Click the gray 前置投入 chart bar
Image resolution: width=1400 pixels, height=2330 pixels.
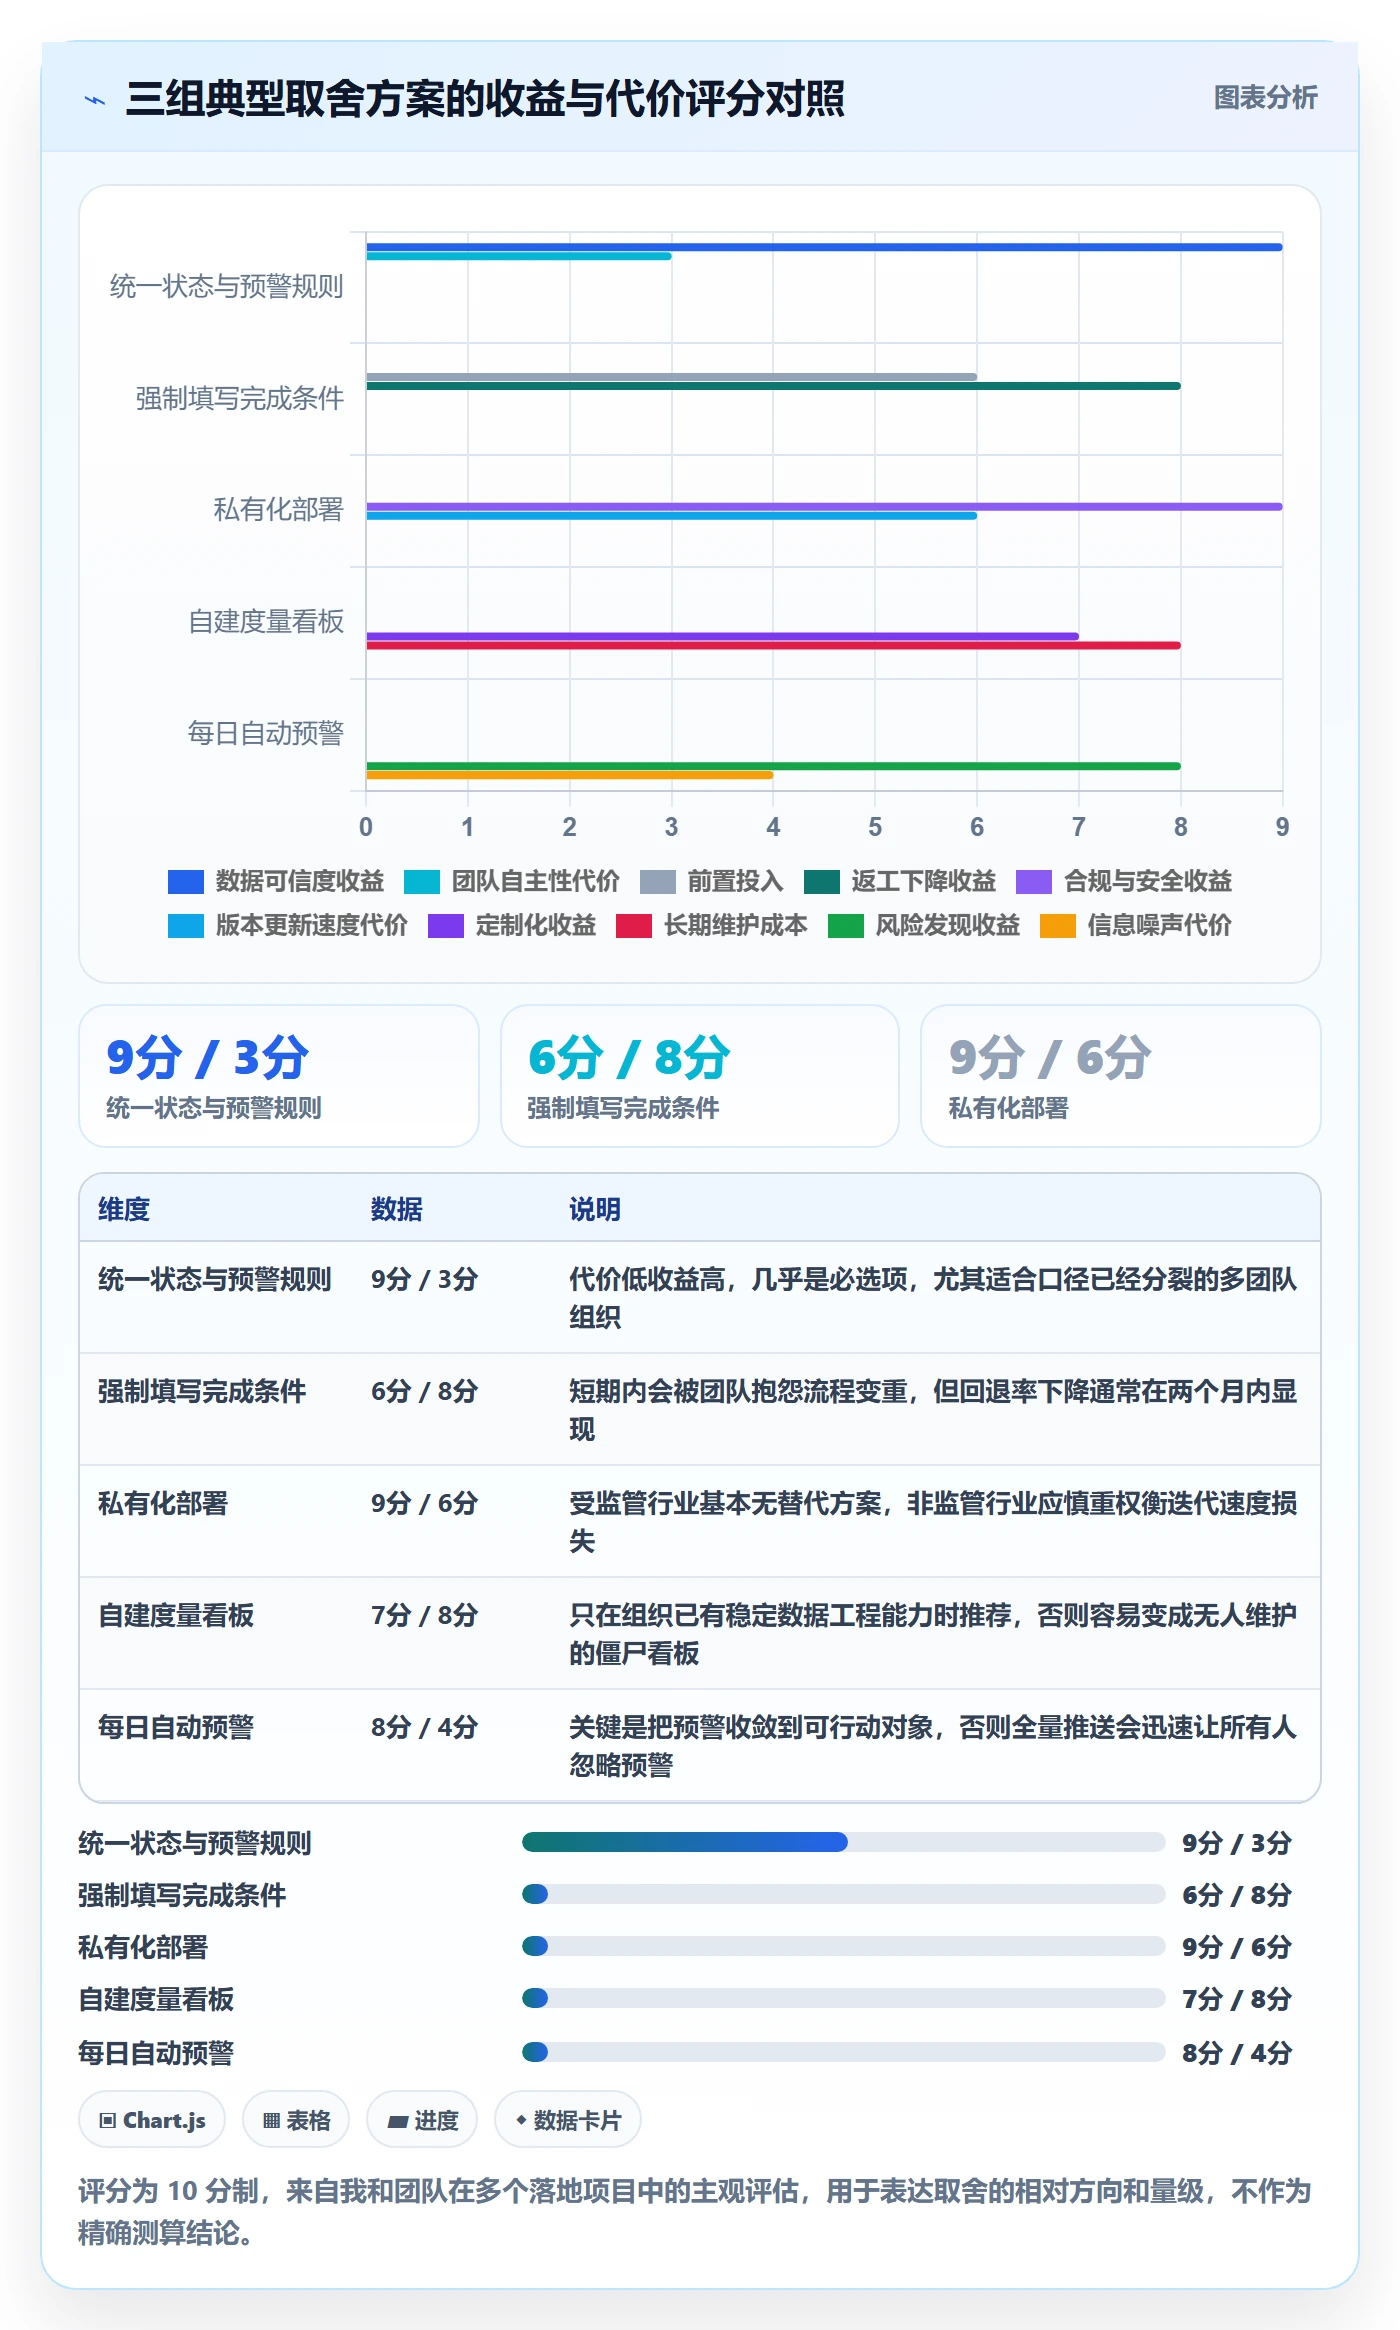coord(671,377)
